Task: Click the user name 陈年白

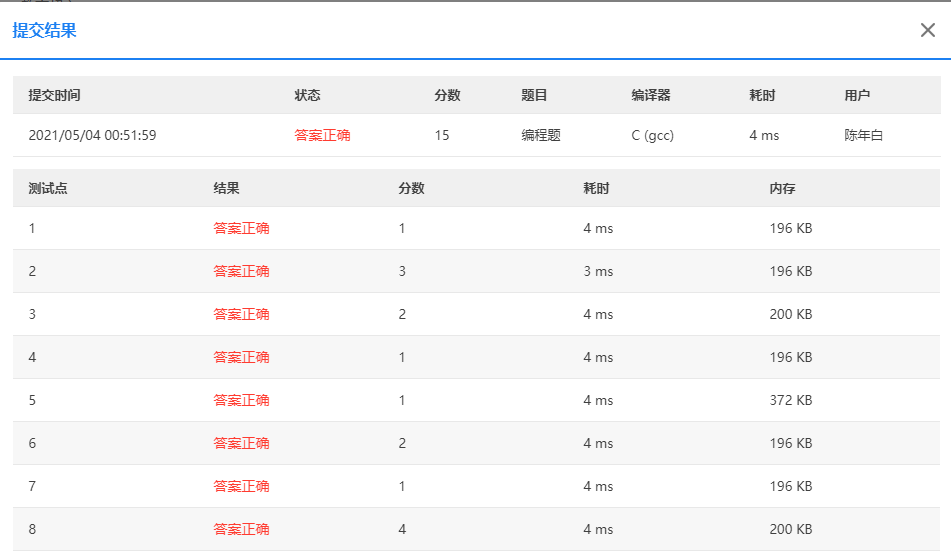Action: pos(864,135)
